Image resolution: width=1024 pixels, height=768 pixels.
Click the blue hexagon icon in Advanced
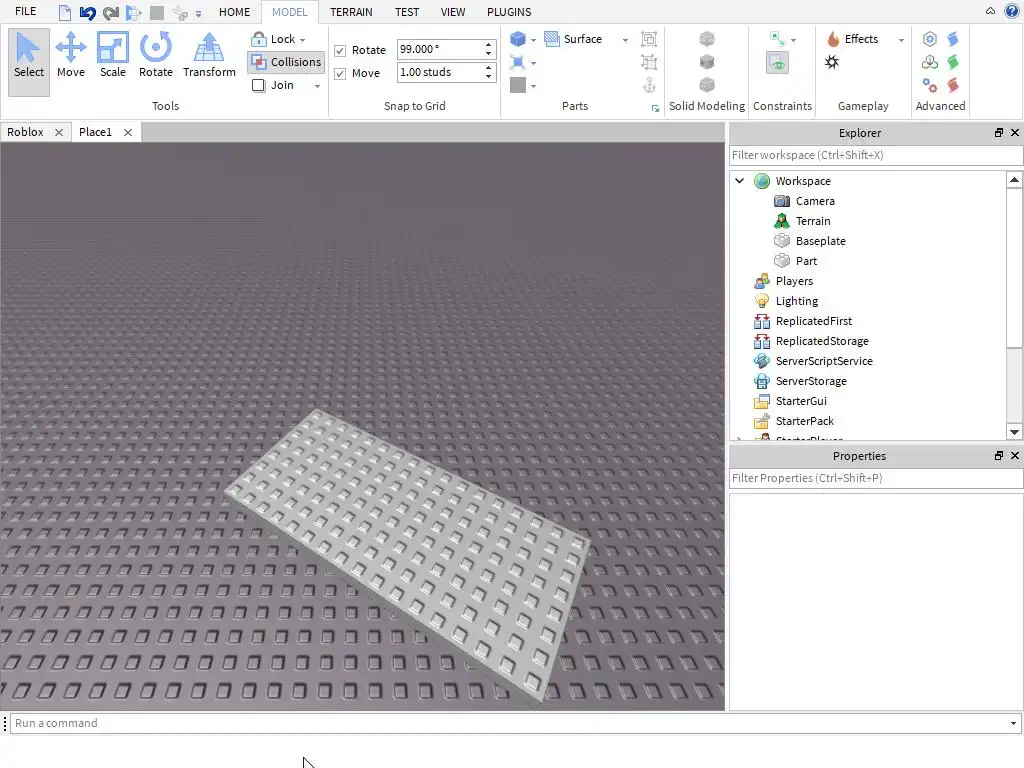coord(929,39)
